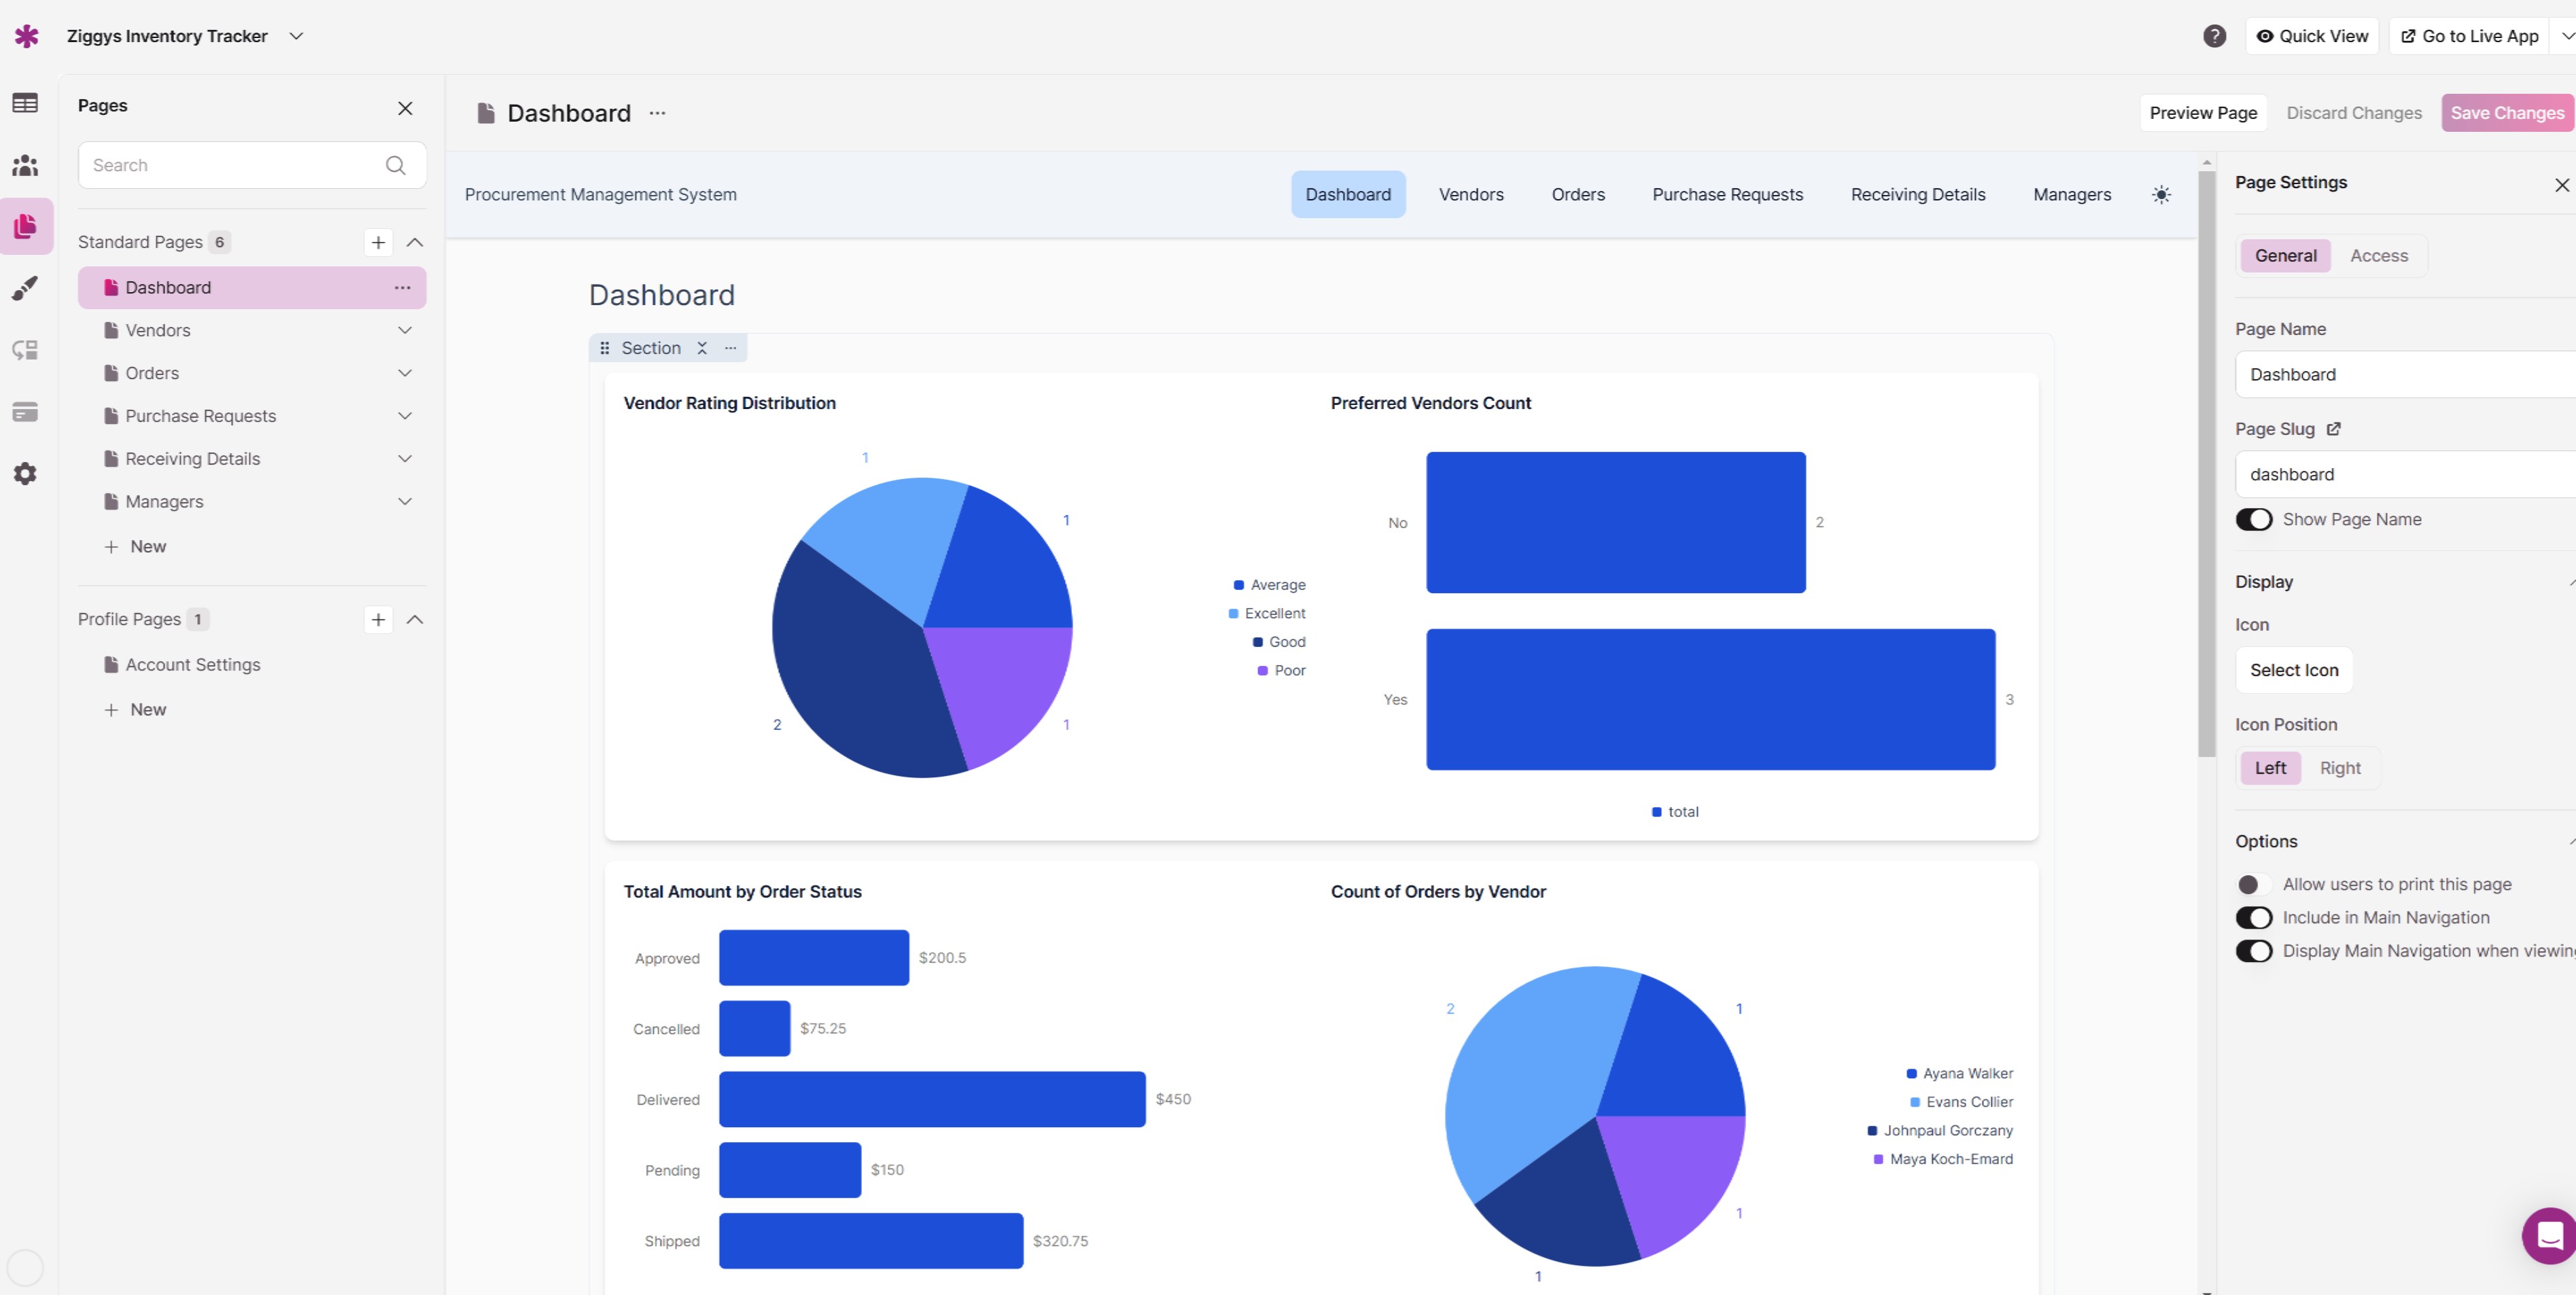
Task: Enable Allow users to print this page
Action: (2254, 884)
